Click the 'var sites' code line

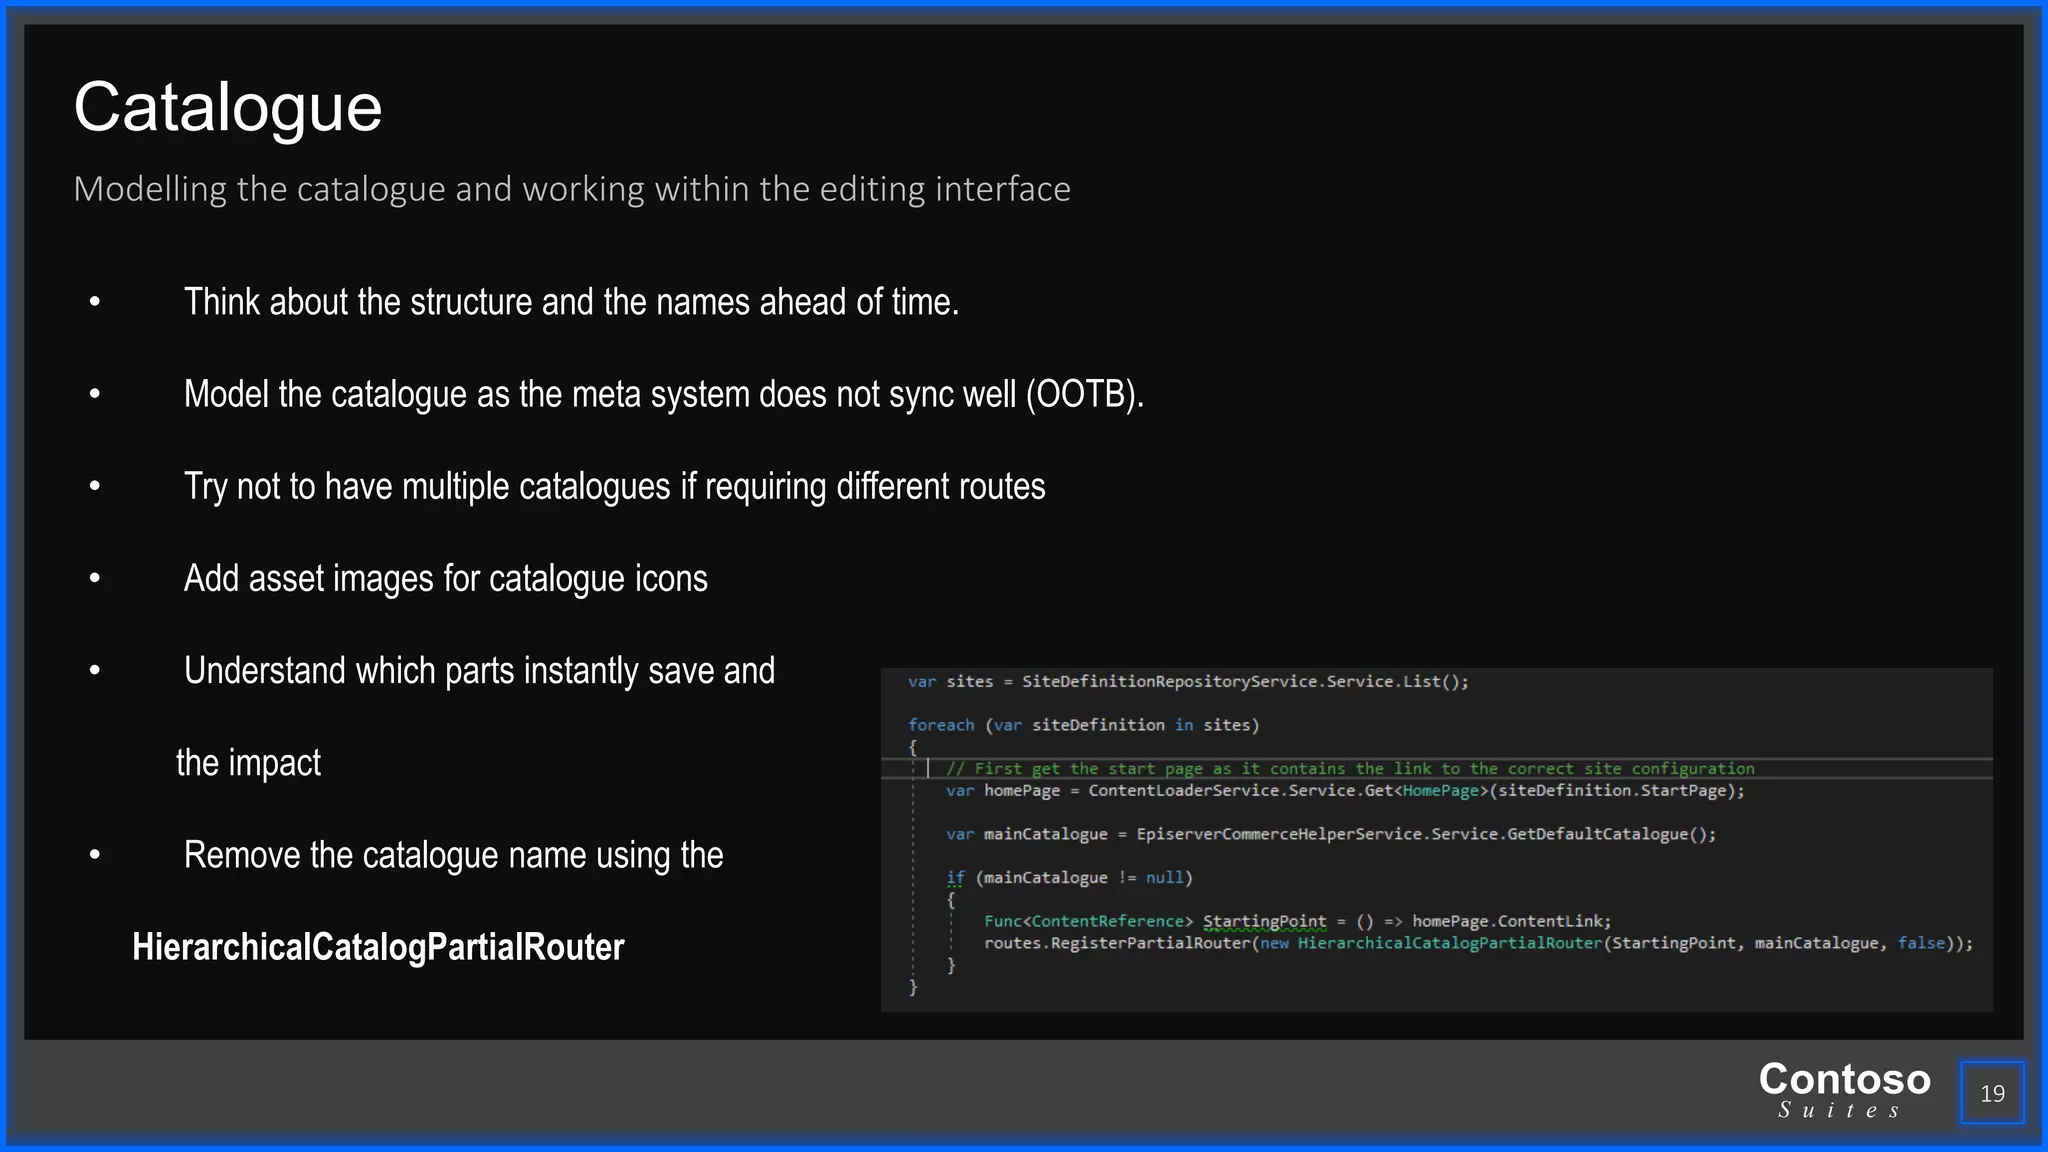[1188, 682]
